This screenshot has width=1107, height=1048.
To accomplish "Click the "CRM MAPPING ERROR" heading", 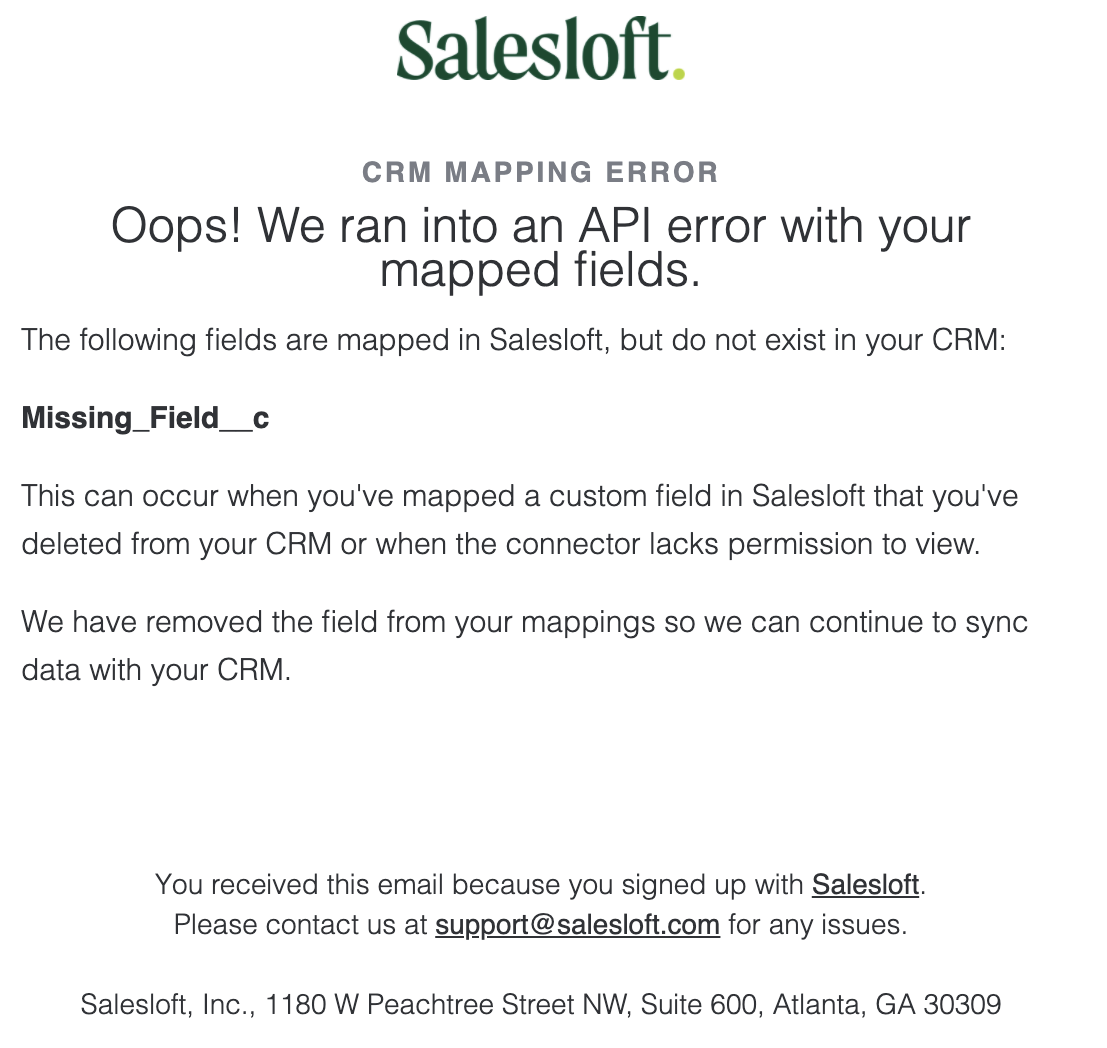I will pos(540,172).
